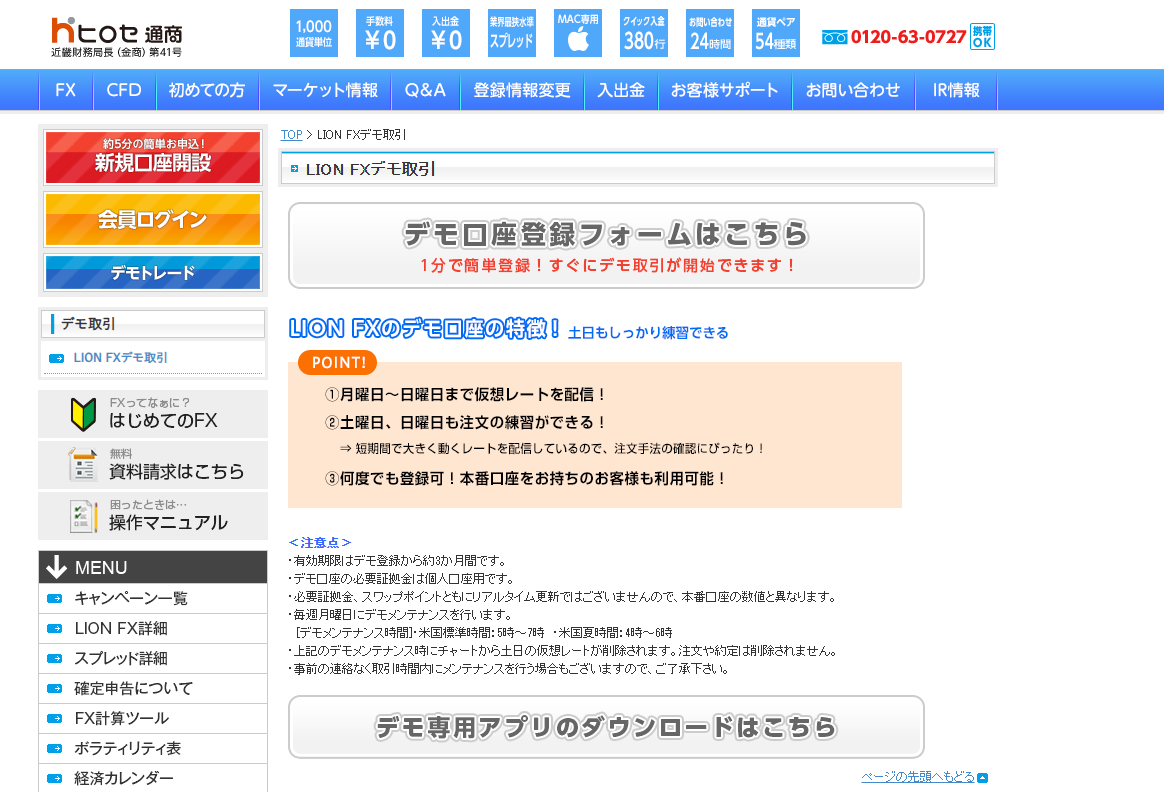Open デモ口座登録フォームはこちら
The image size is (1164, 792).
[606, 245]
